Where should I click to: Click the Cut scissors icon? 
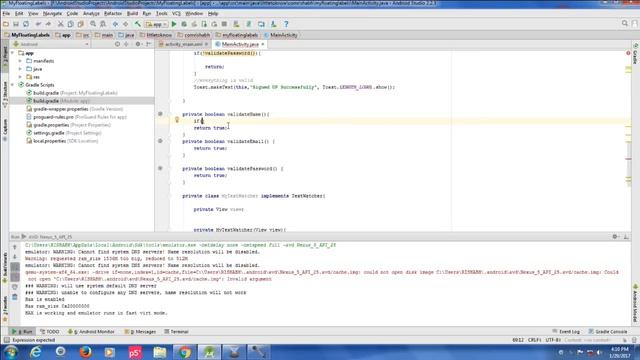tap(60, 24)
